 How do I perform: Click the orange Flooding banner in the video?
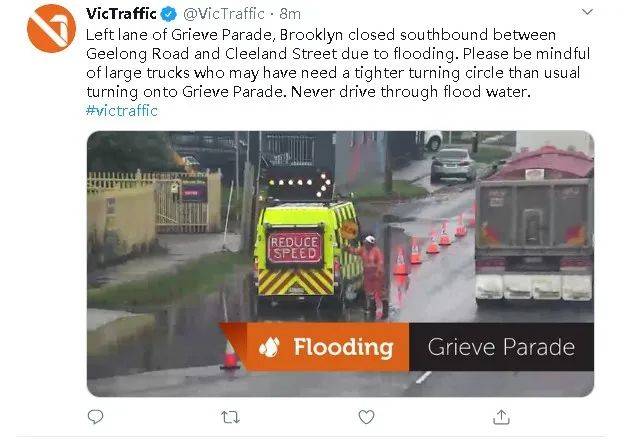point(327,347)
